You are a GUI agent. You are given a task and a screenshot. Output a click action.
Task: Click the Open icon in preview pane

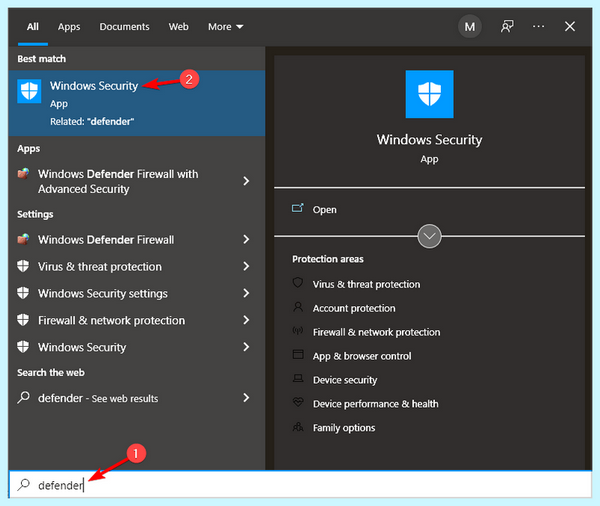tap(298, 208)
